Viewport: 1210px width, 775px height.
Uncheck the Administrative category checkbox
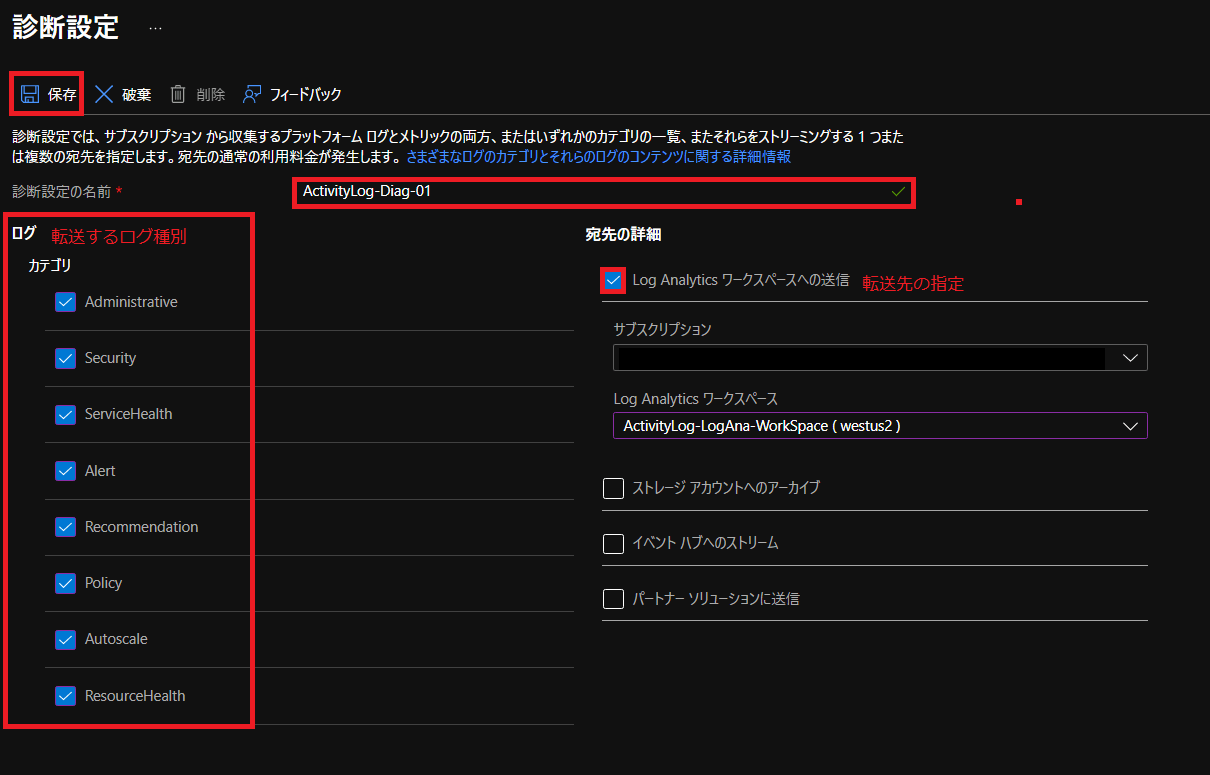coord(66,302)
